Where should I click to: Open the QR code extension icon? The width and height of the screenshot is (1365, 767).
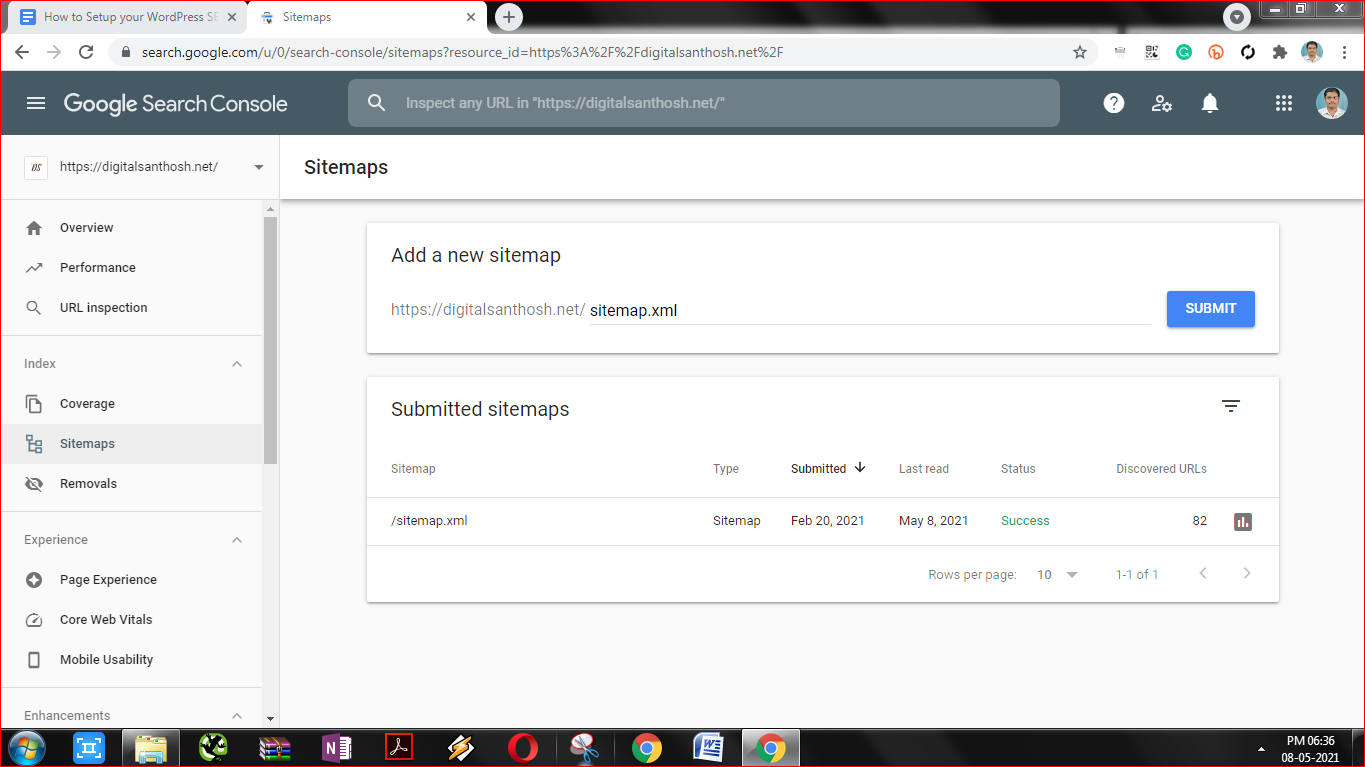pos(1152,52)
